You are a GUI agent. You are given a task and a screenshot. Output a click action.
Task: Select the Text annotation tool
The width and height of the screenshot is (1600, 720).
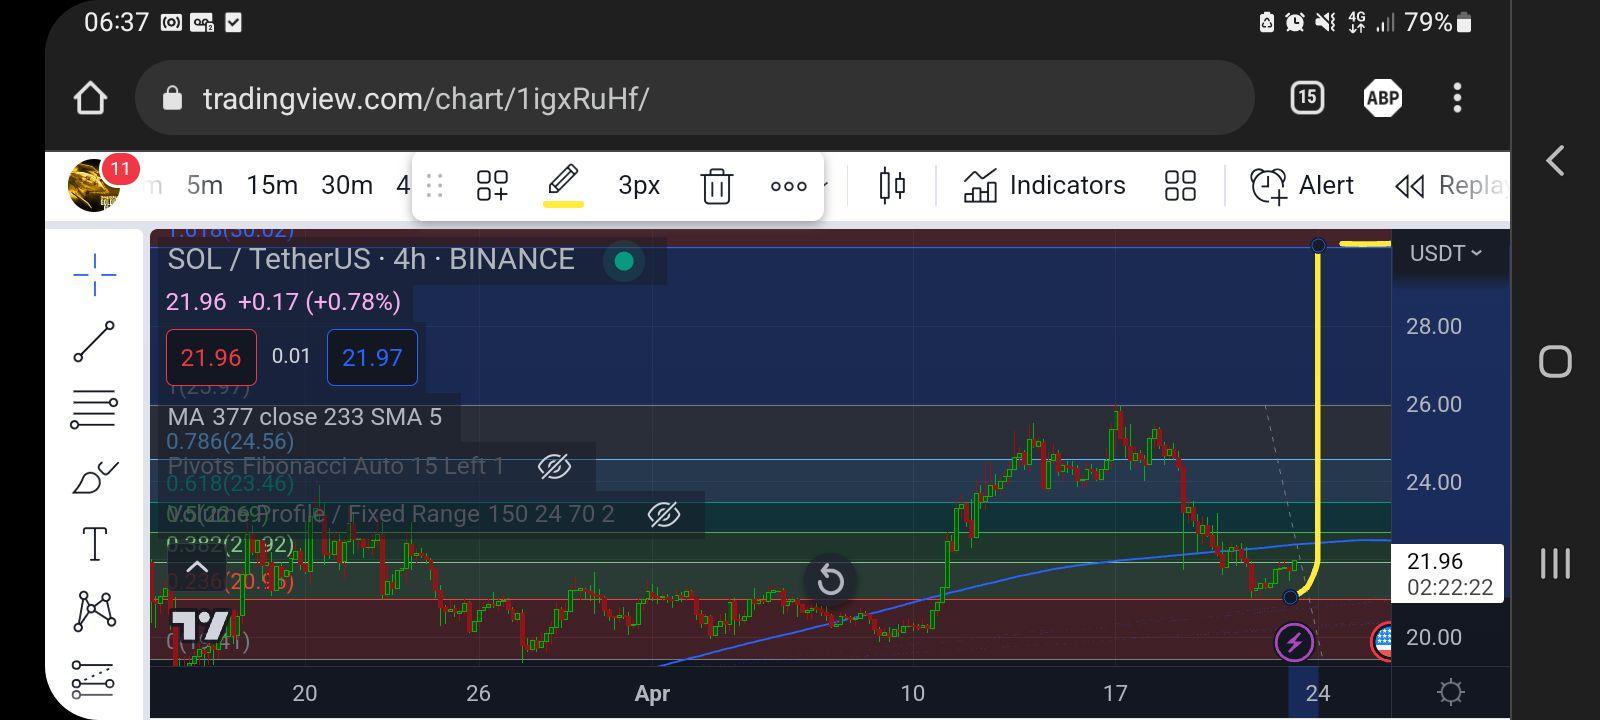pos(94,545)
